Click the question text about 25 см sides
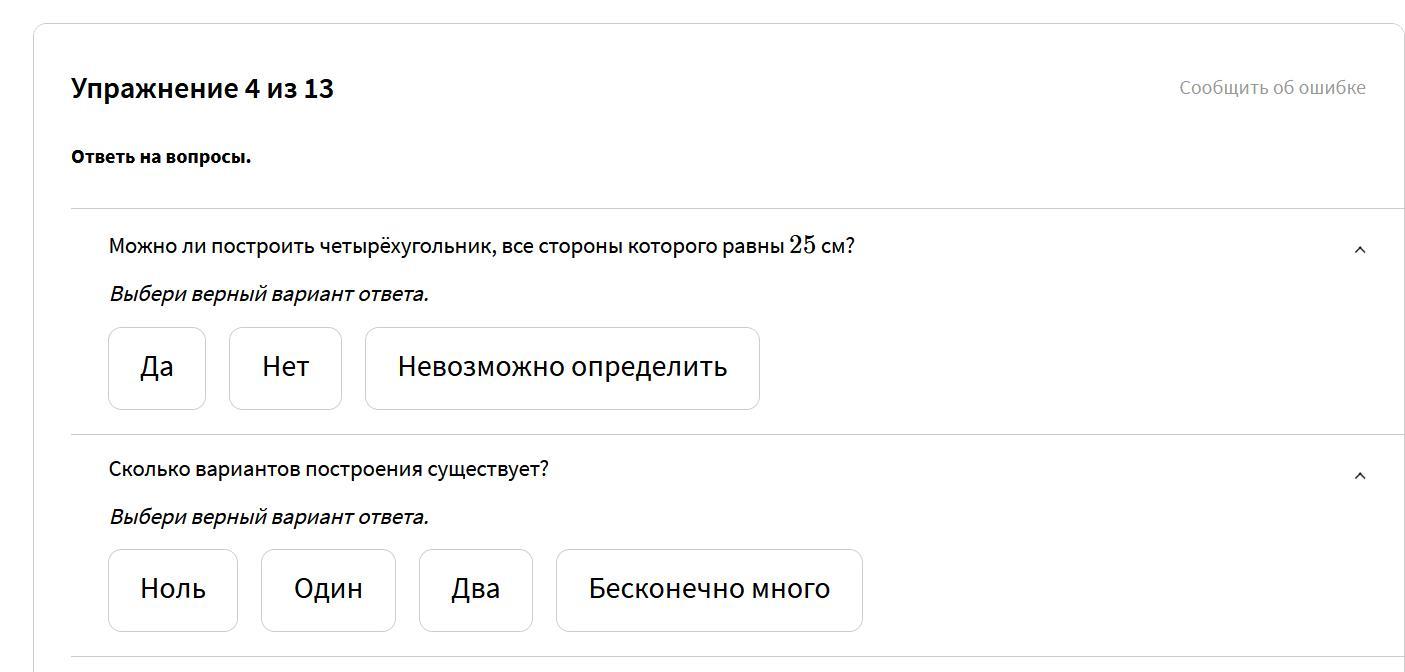Viewport: 1405px width, 672px height. pyautogui.click(x=482, y=246)
